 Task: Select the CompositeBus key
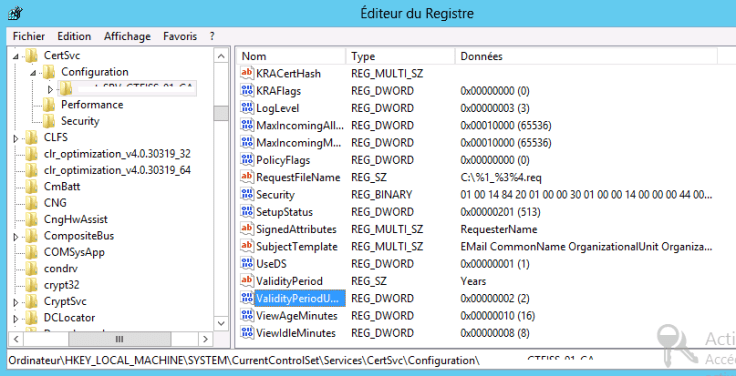(x=79, y=236)
